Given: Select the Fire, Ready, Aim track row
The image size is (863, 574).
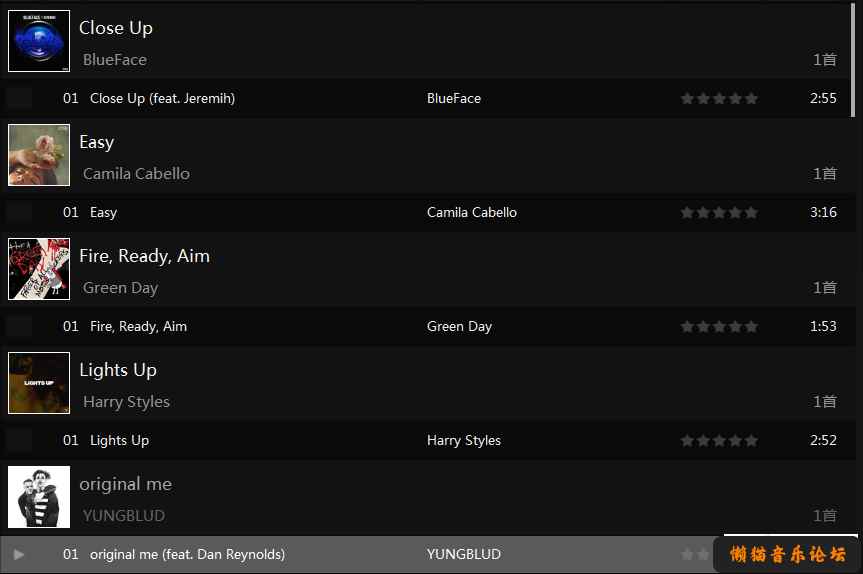Looking at the screenshot, I should point(427,326).
